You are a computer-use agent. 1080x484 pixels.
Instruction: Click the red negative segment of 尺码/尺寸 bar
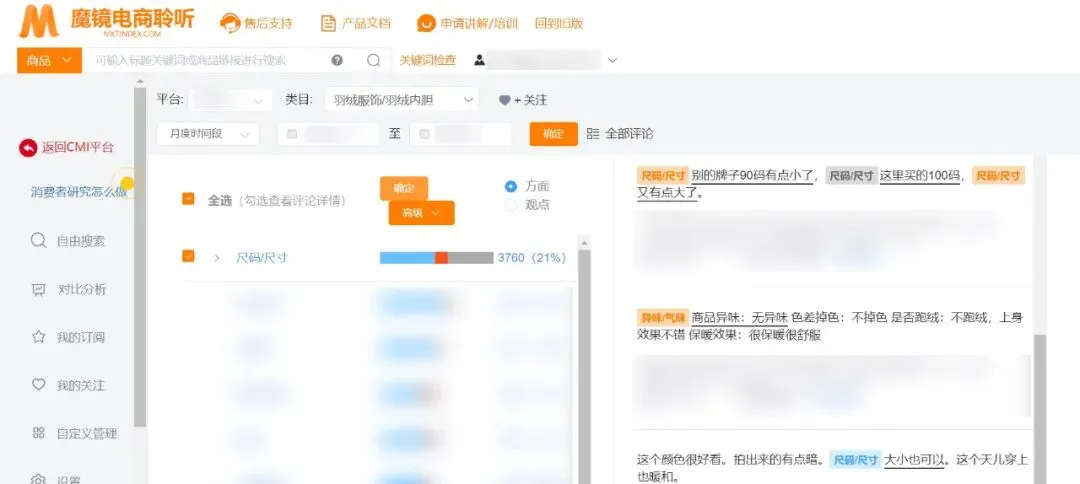pos(442,257)
